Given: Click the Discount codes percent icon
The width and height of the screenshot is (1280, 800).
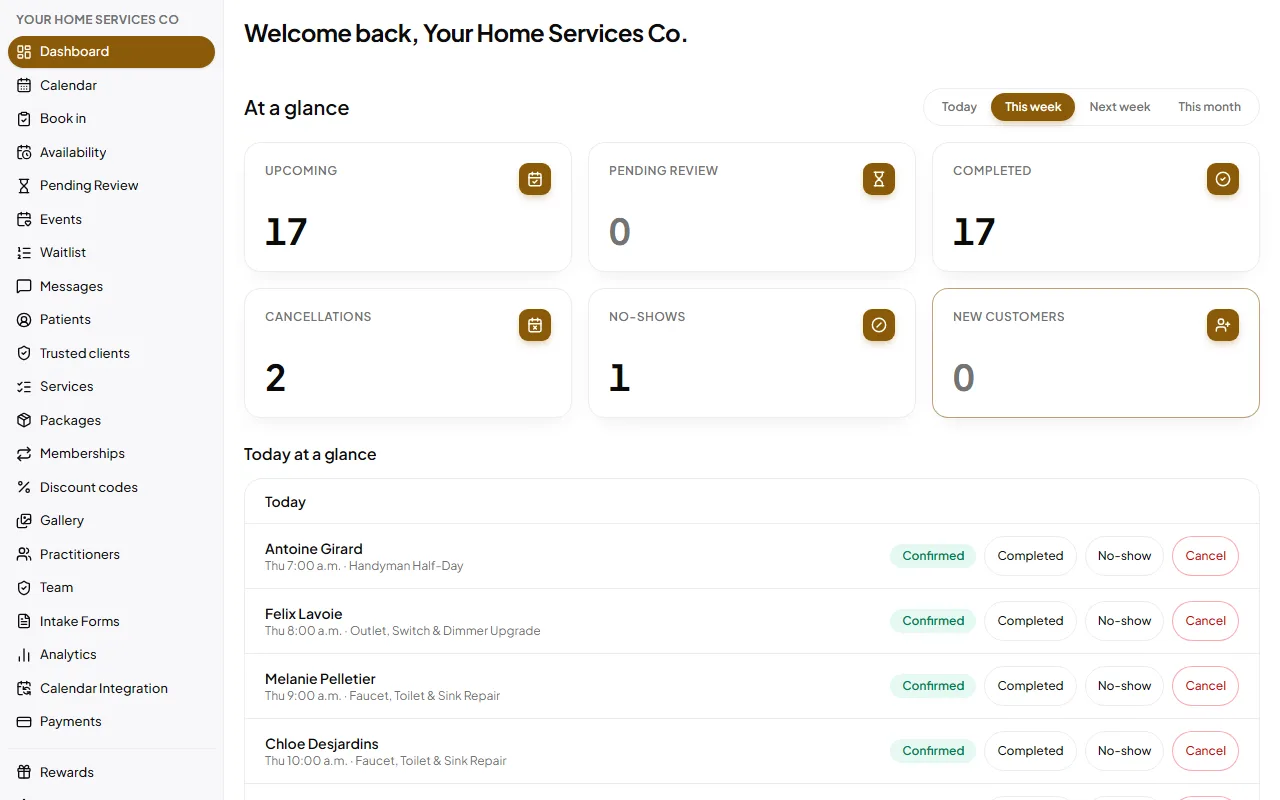Looking at the screenshot, I should [x=24, y=487].
